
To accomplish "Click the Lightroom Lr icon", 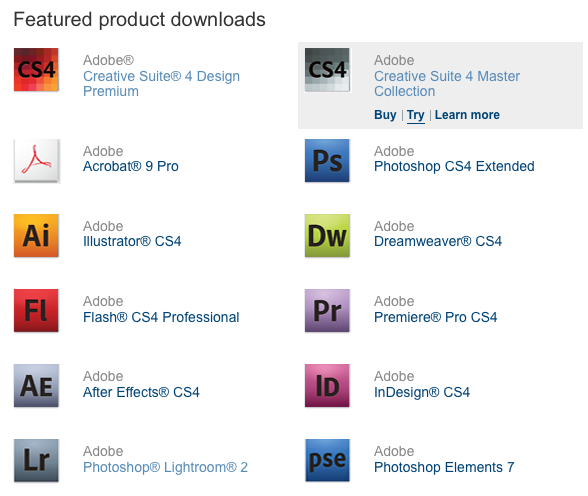I will [x=36, y=460].
